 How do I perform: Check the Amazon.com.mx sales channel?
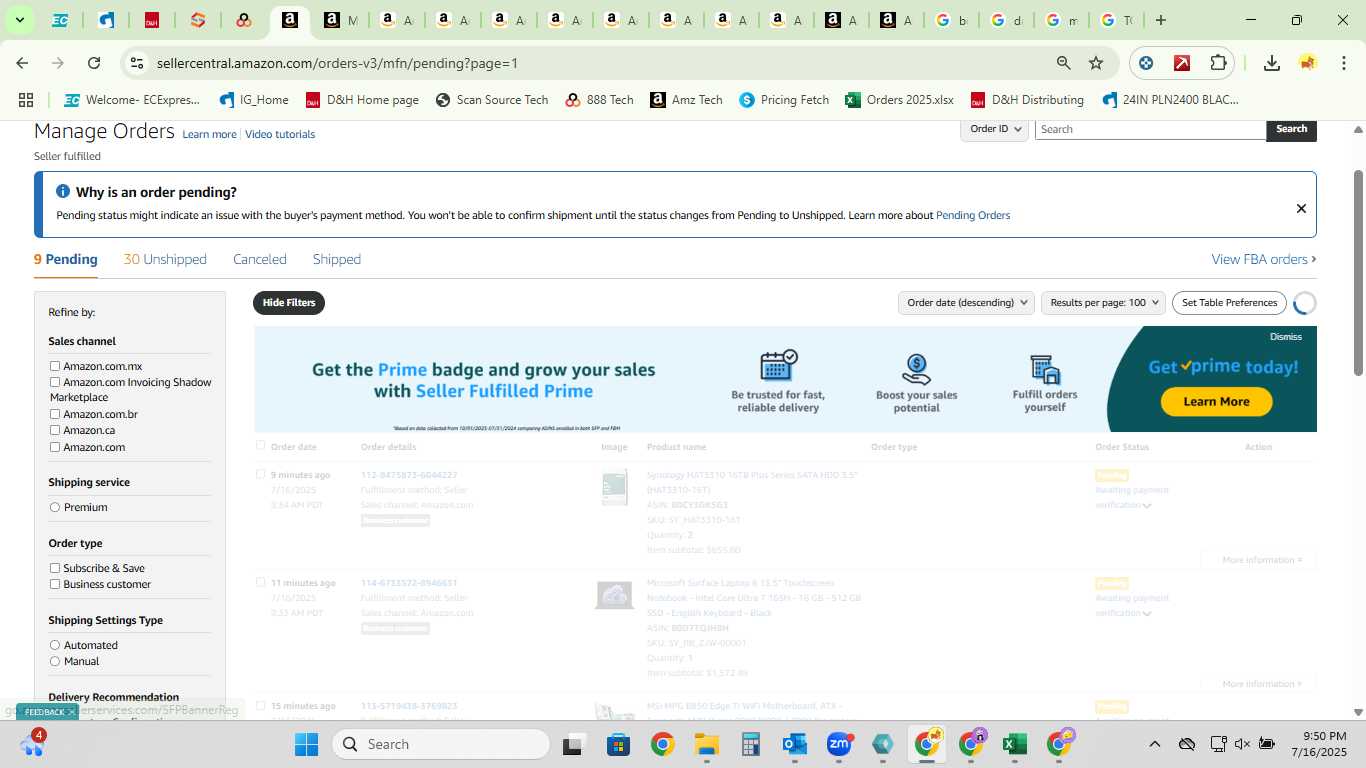[55, 366]
